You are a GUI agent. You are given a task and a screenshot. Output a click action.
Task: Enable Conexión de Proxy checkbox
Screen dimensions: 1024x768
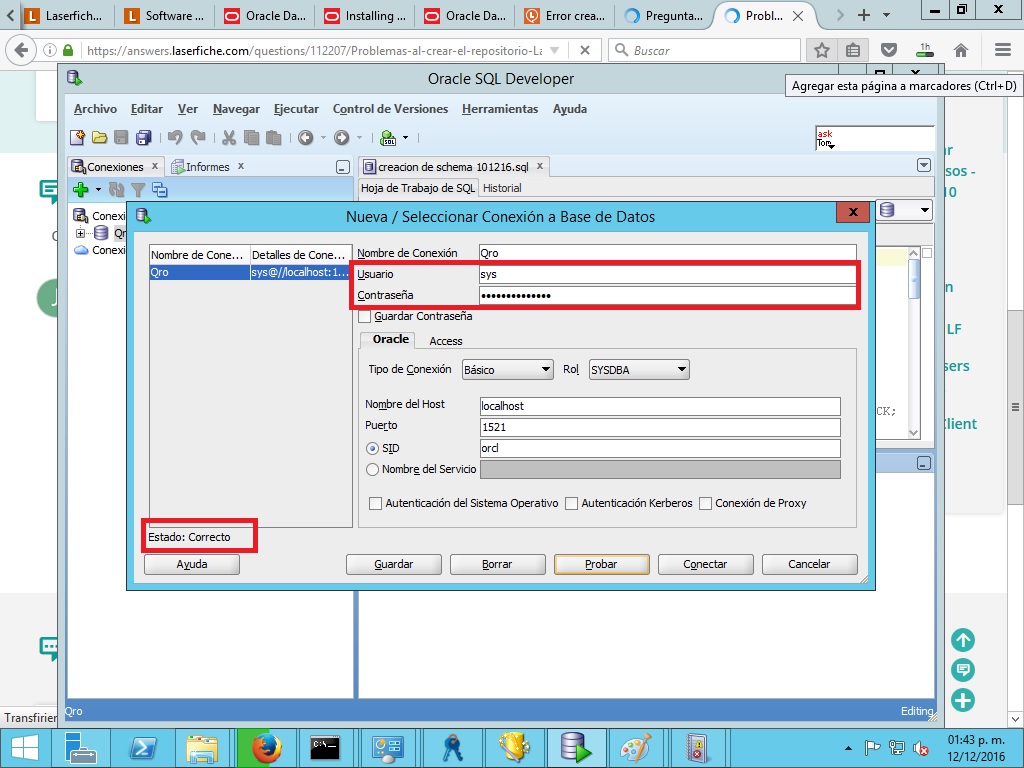point(705,504)
